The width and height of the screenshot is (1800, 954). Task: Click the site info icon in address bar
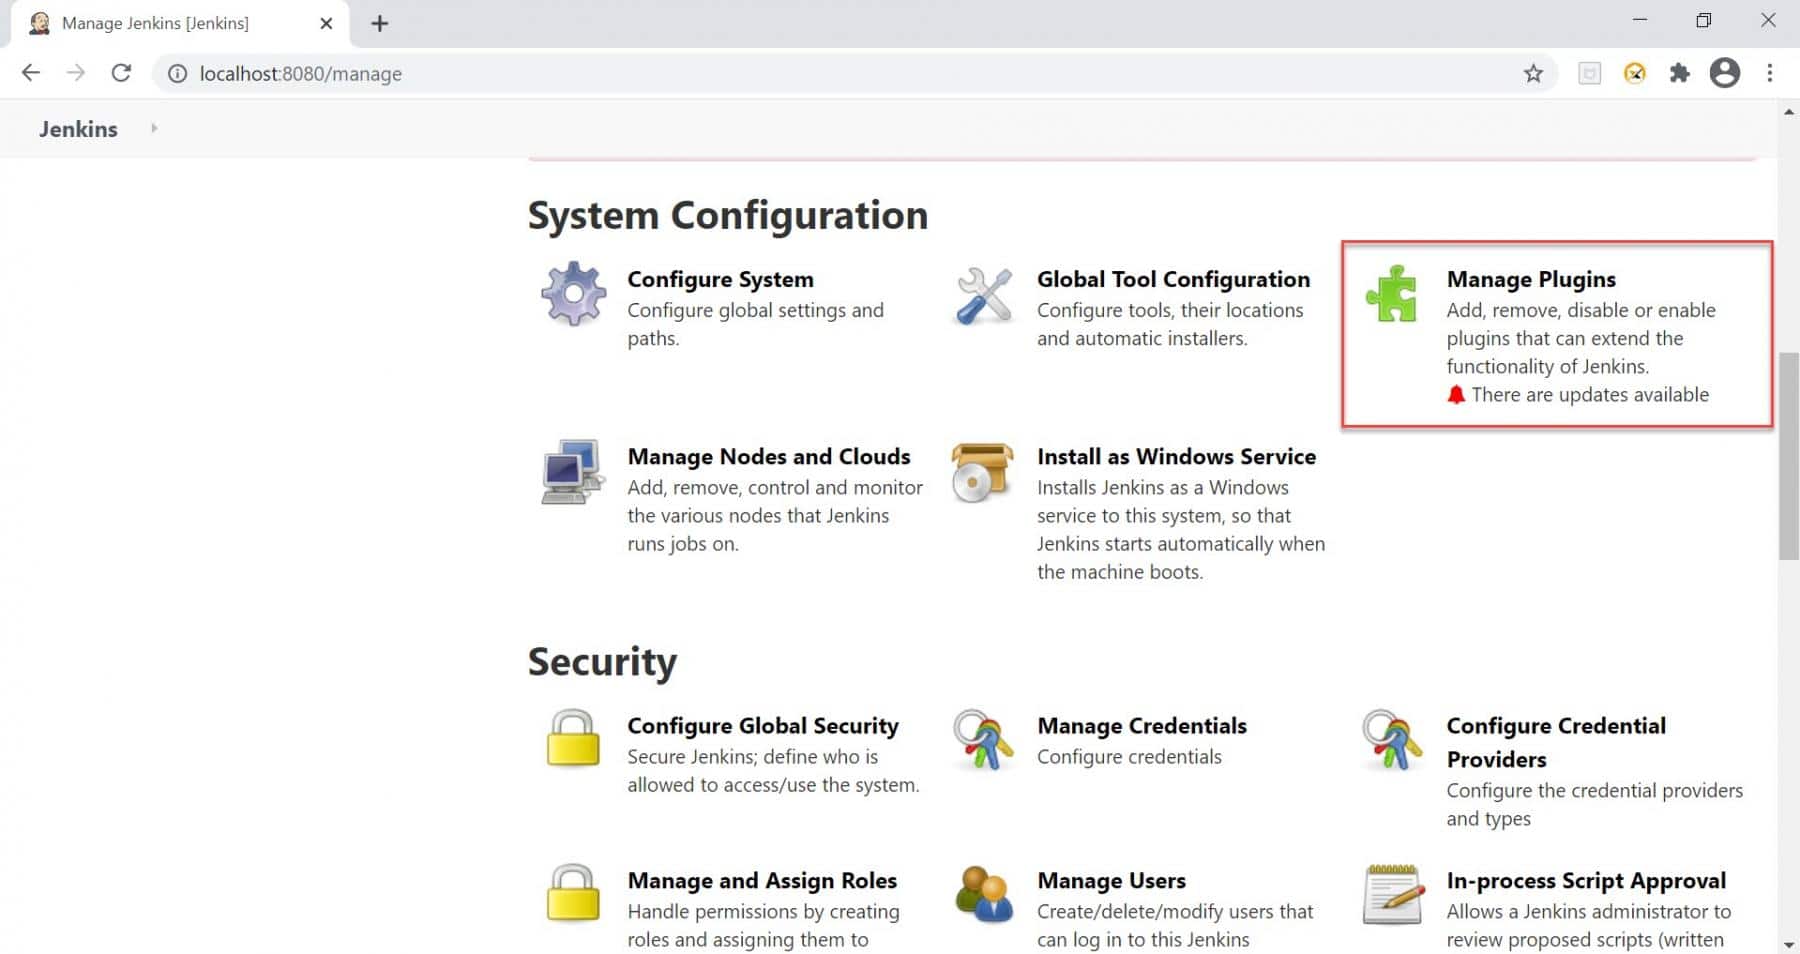[x=177, y=73]
